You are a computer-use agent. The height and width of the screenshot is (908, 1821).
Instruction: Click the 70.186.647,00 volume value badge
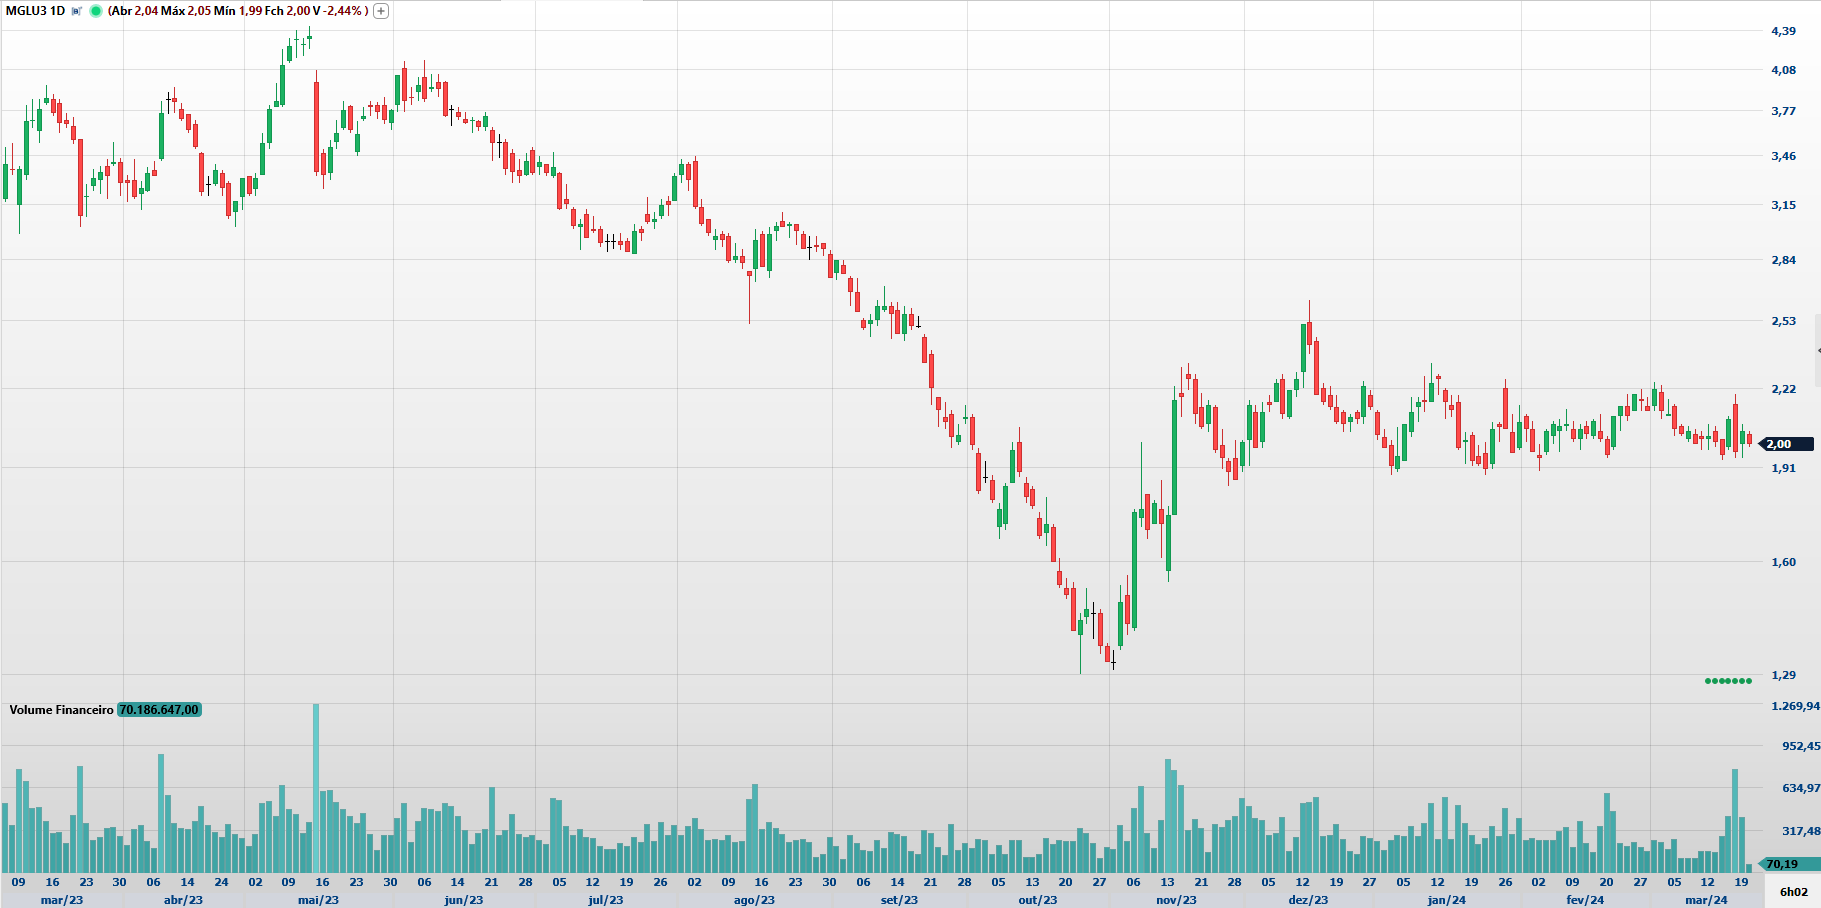point(159,710)
